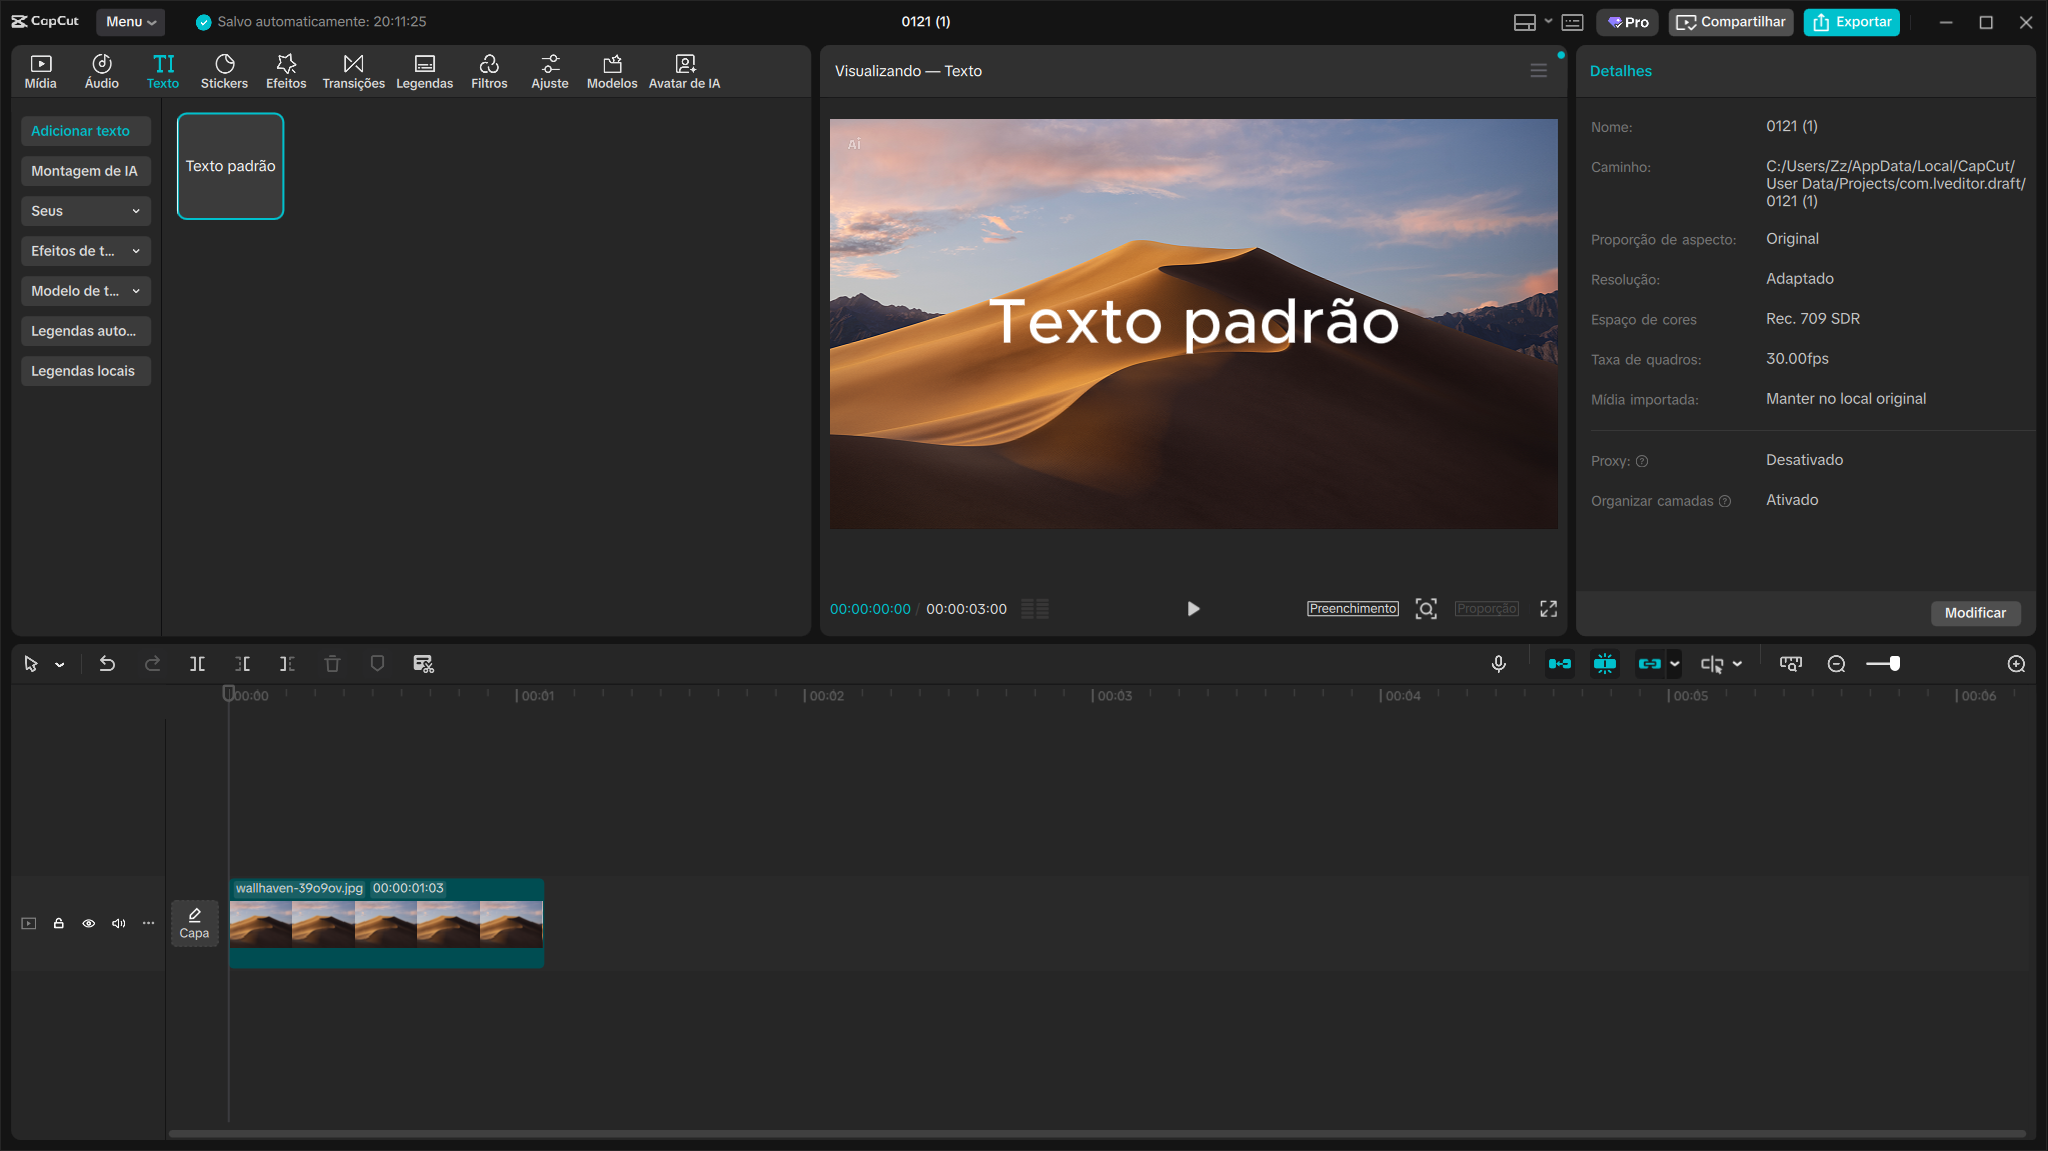This screenshot has height=1151, width=2048.
Task: Toggle visibility of the main track
Action: 88,923
